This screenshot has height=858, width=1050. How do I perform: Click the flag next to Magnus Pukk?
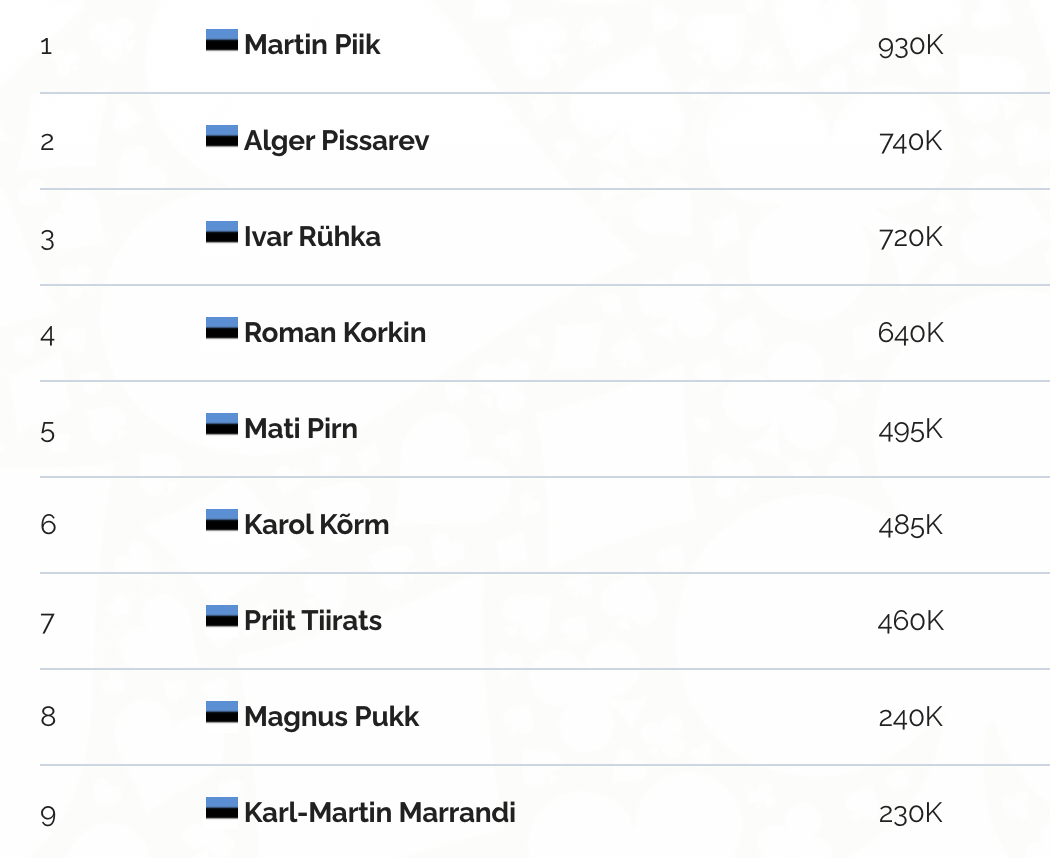coord(221,712)
